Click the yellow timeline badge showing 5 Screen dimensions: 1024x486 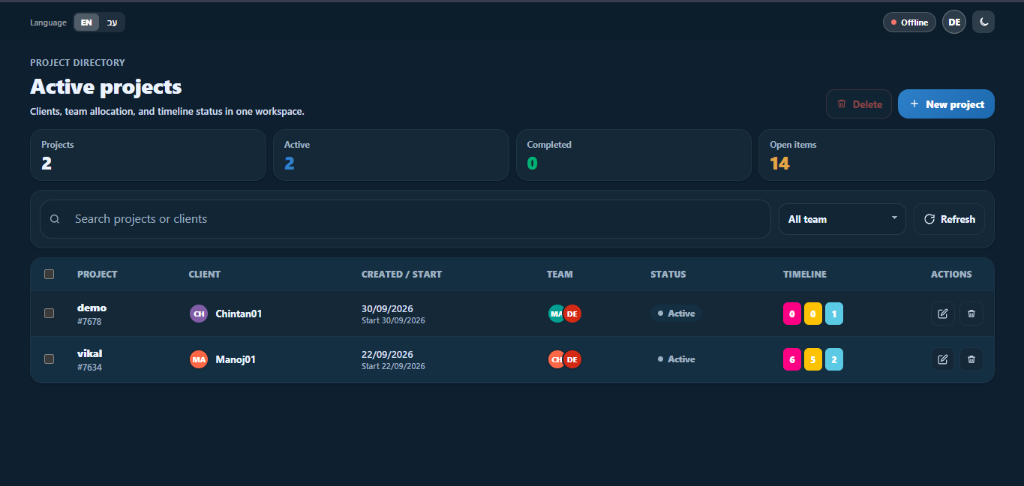point(813,359)
